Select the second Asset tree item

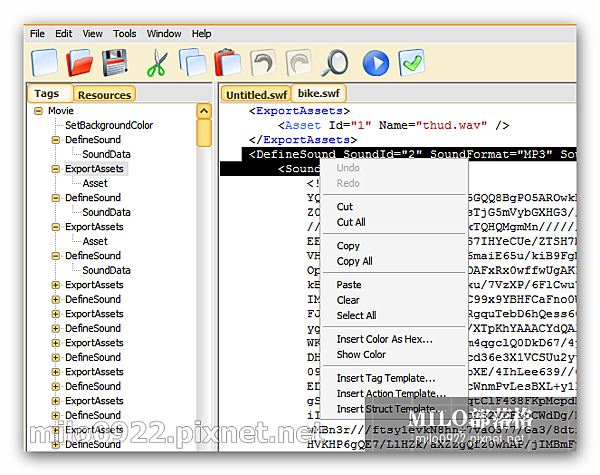(x=95, y=242)
